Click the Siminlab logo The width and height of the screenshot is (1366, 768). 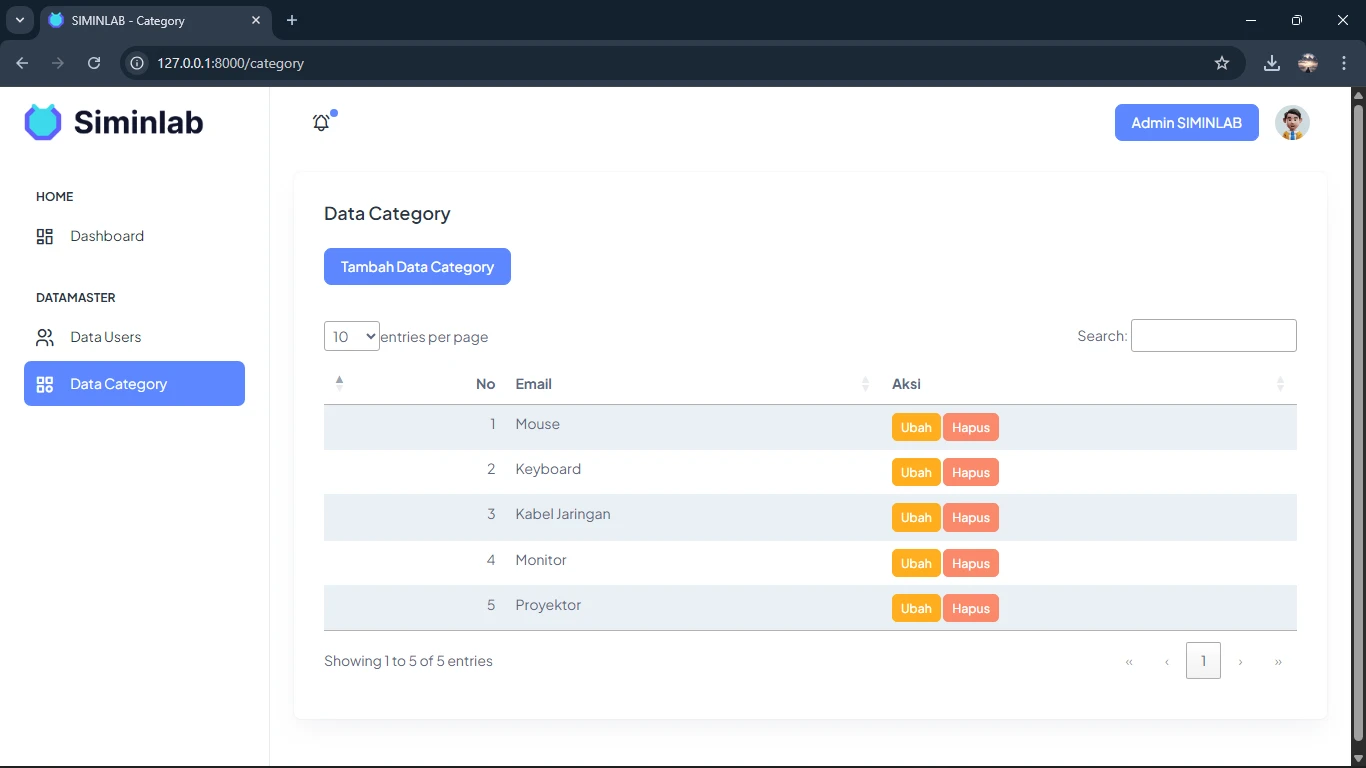(114, 122)
